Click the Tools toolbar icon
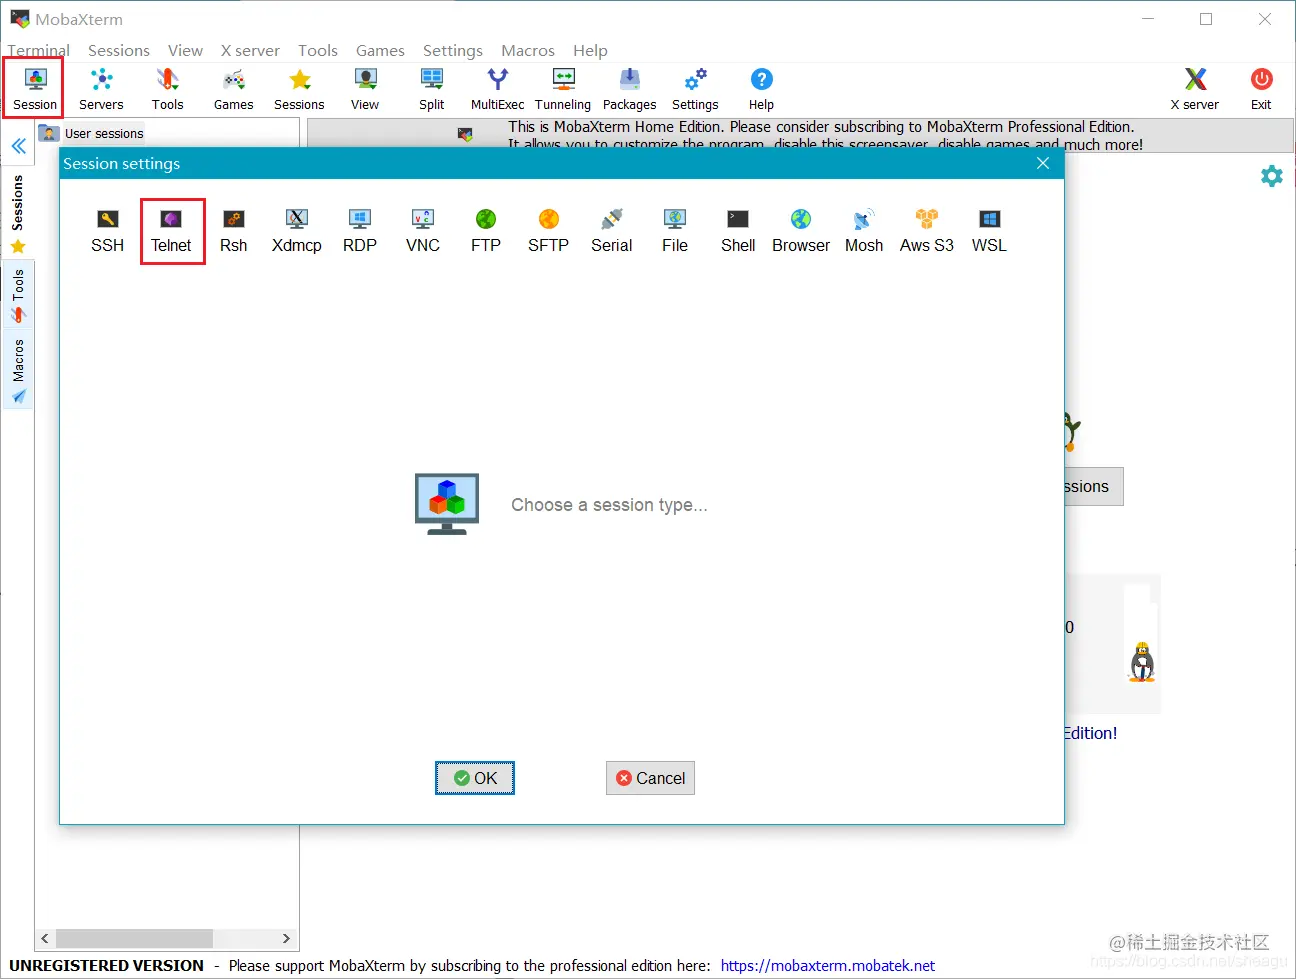 tap(167, 89)
